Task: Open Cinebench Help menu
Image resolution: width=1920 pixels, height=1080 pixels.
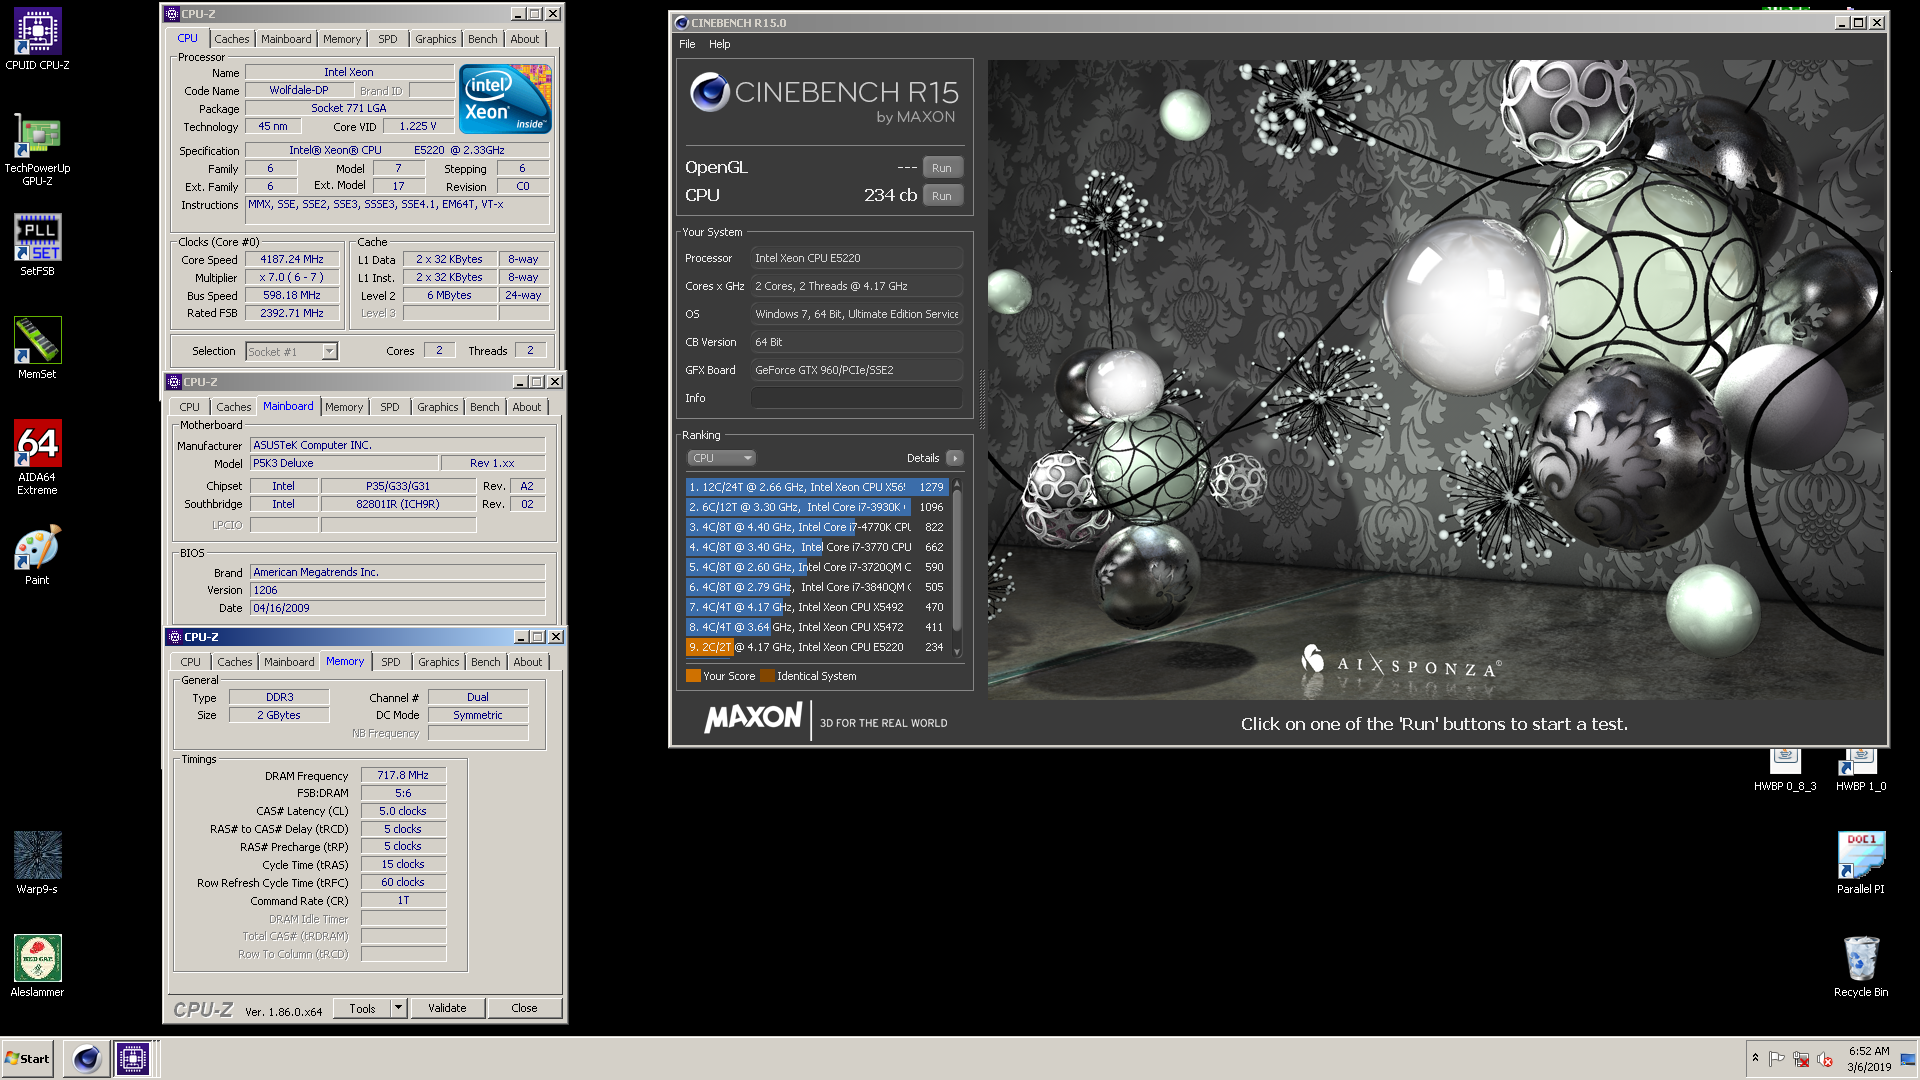Action: [x=720, y=44]
